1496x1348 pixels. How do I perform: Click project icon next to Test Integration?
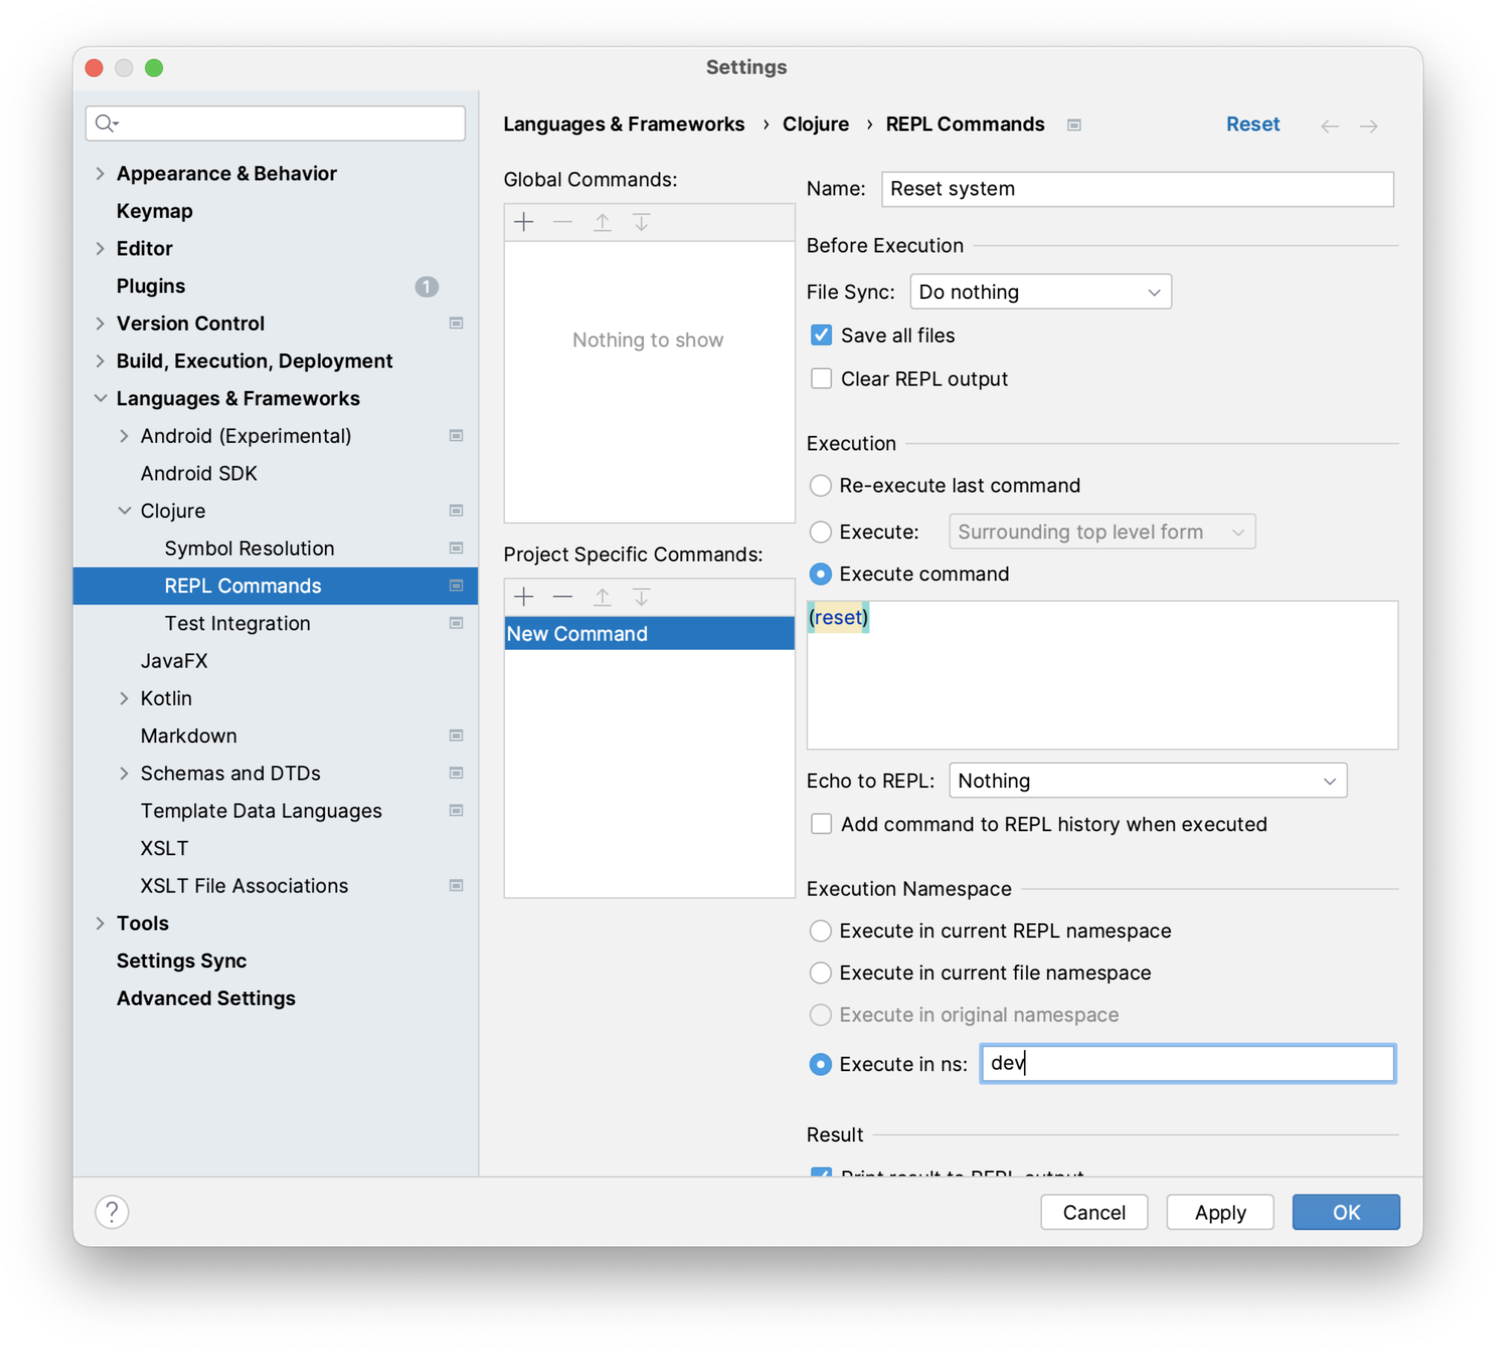pos(456,623)
